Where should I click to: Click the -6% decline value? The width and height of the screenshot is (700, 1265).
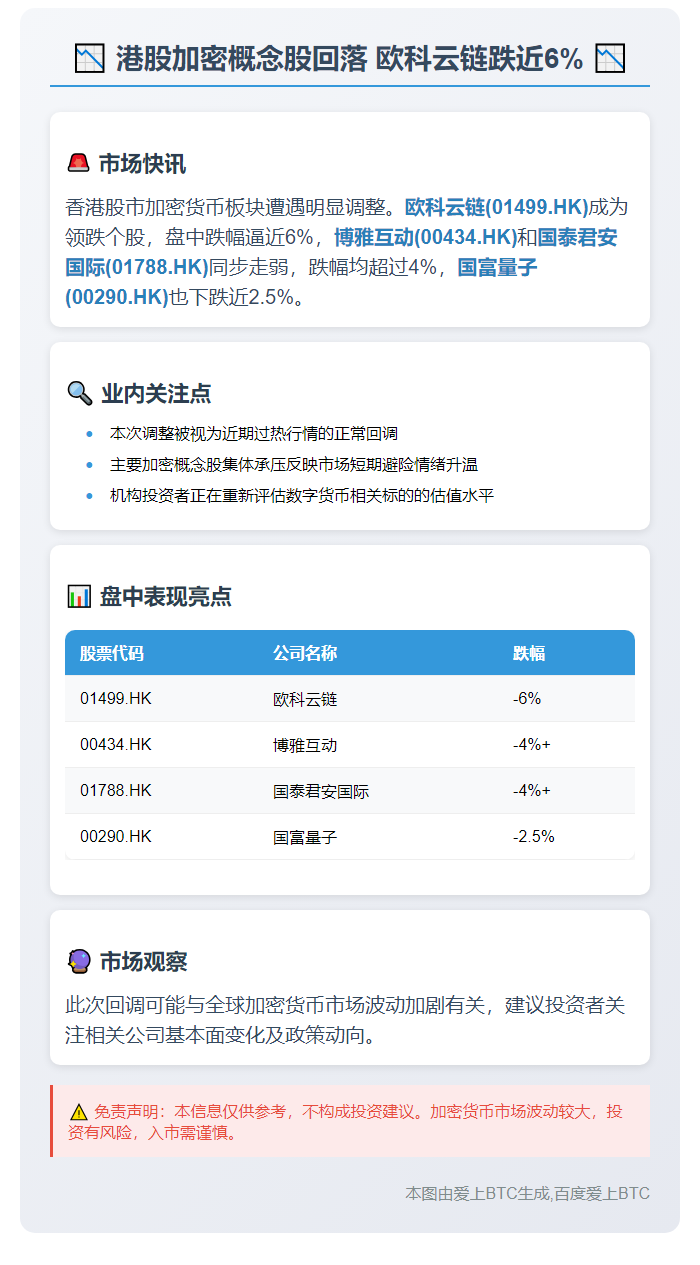pyautogui.click(x=527, y=698)
